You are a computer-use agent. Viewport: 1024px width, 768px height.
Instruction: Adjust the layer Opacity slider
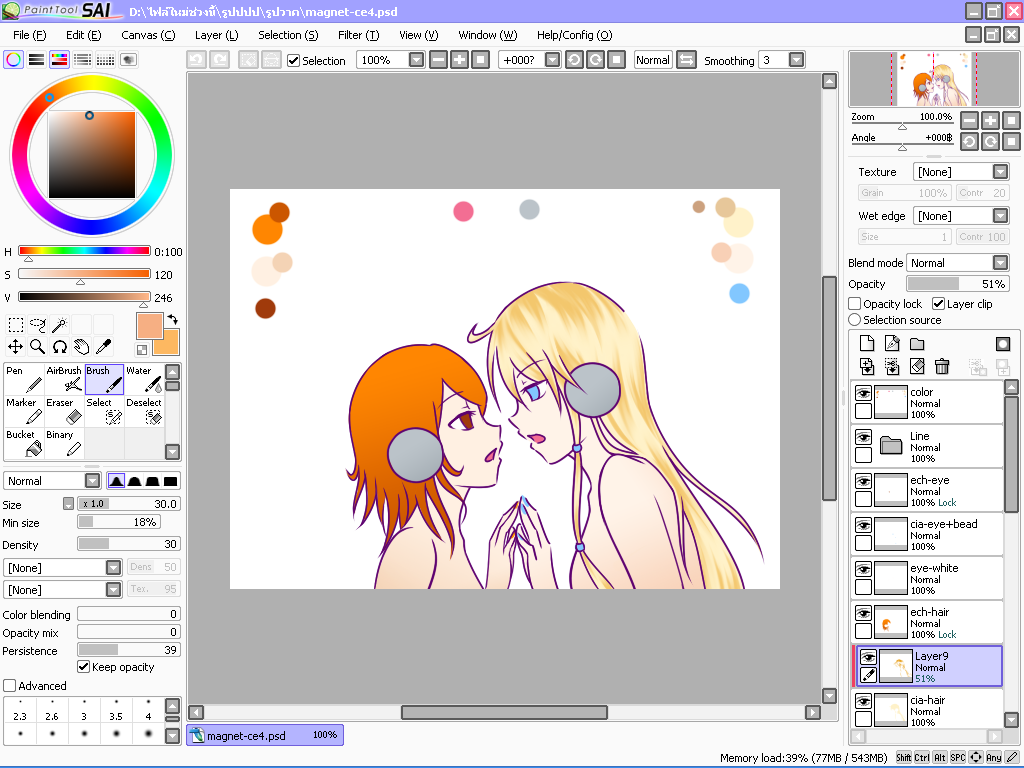pyautogui.click(x=957, y=284)
